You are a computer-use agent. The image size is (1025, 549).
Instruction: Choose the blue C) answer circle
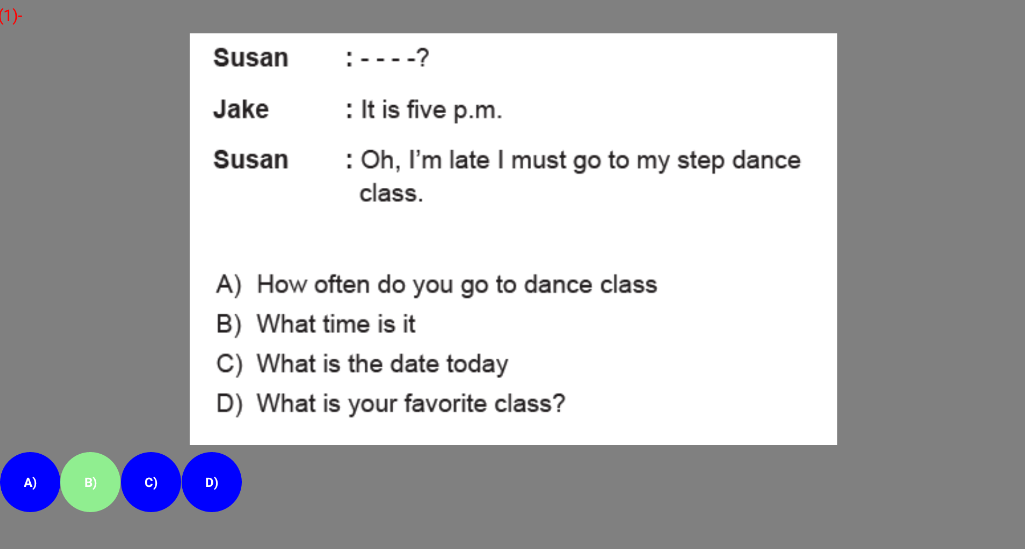[151, 482]
